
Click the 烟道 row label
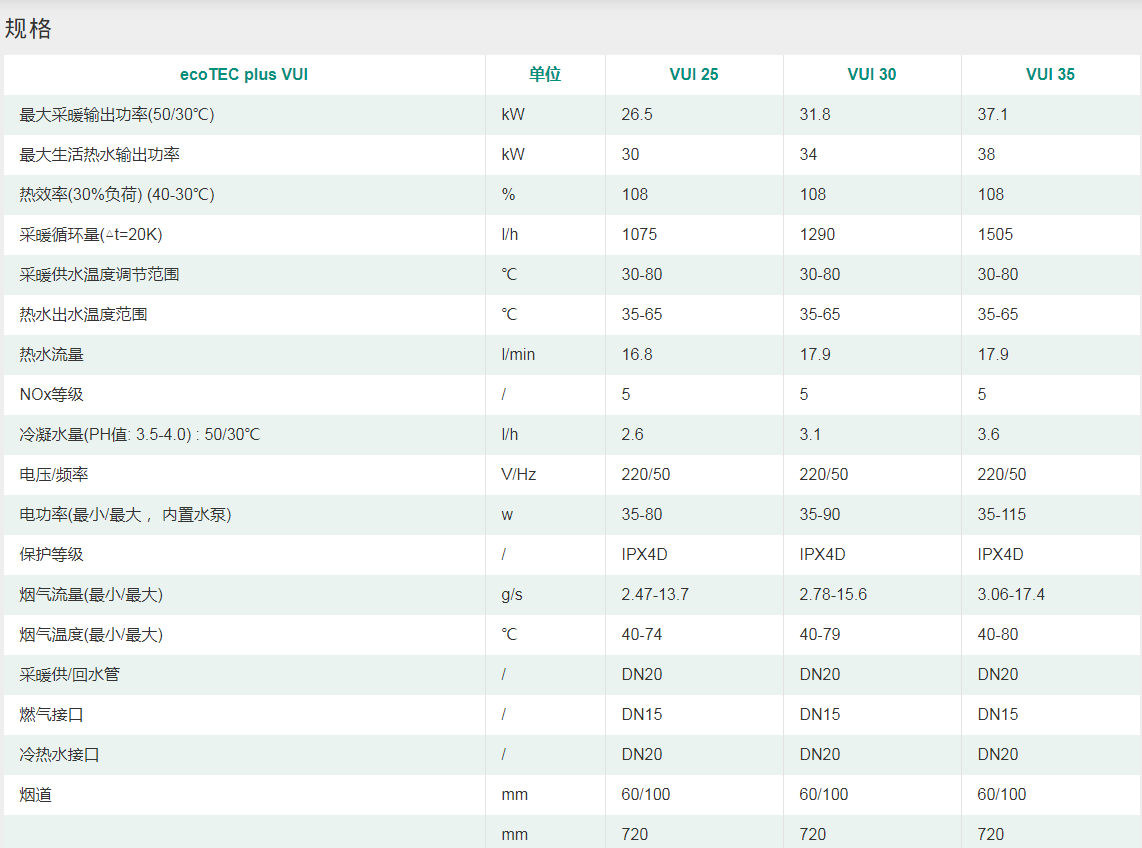[35, 794]
